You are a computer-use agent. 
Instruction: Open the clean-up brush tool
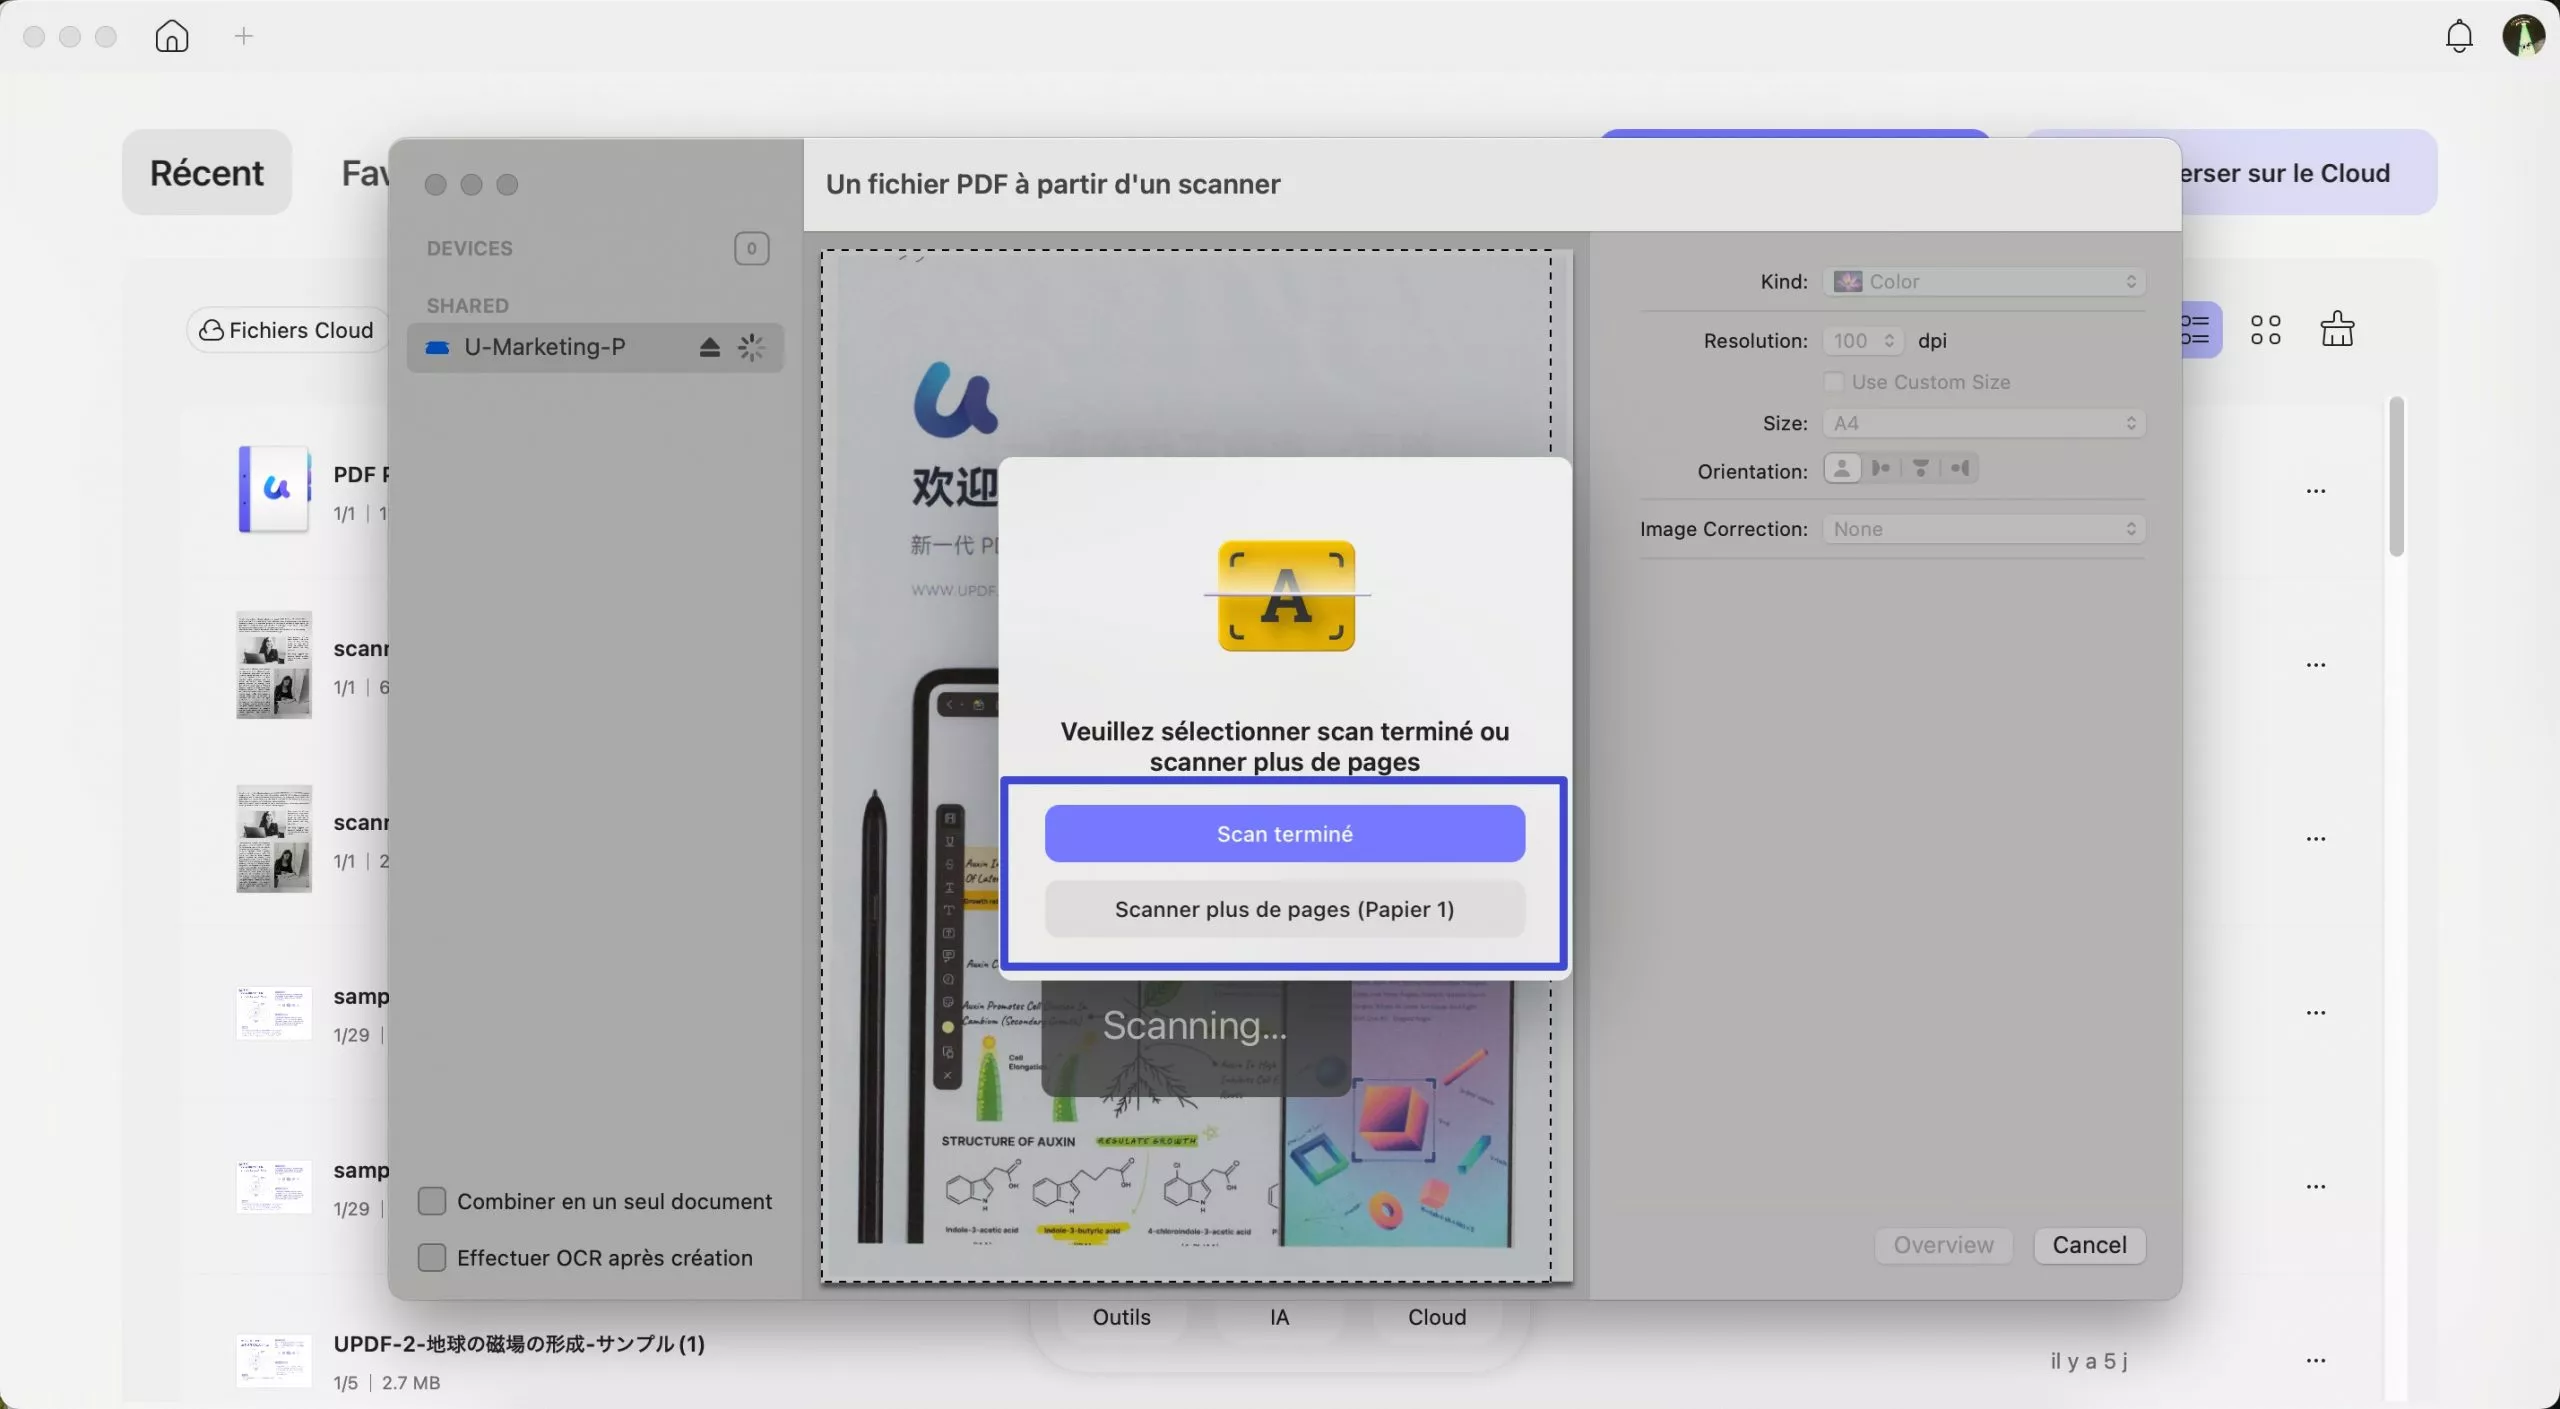(x=2336, y=328)
